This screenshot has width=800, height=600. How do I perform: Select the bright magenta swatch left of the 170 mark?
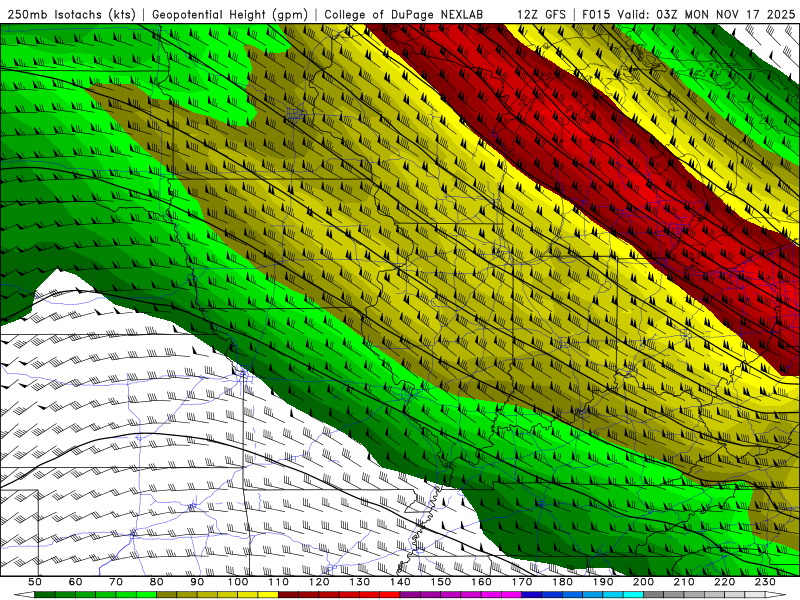click(512, 594)
